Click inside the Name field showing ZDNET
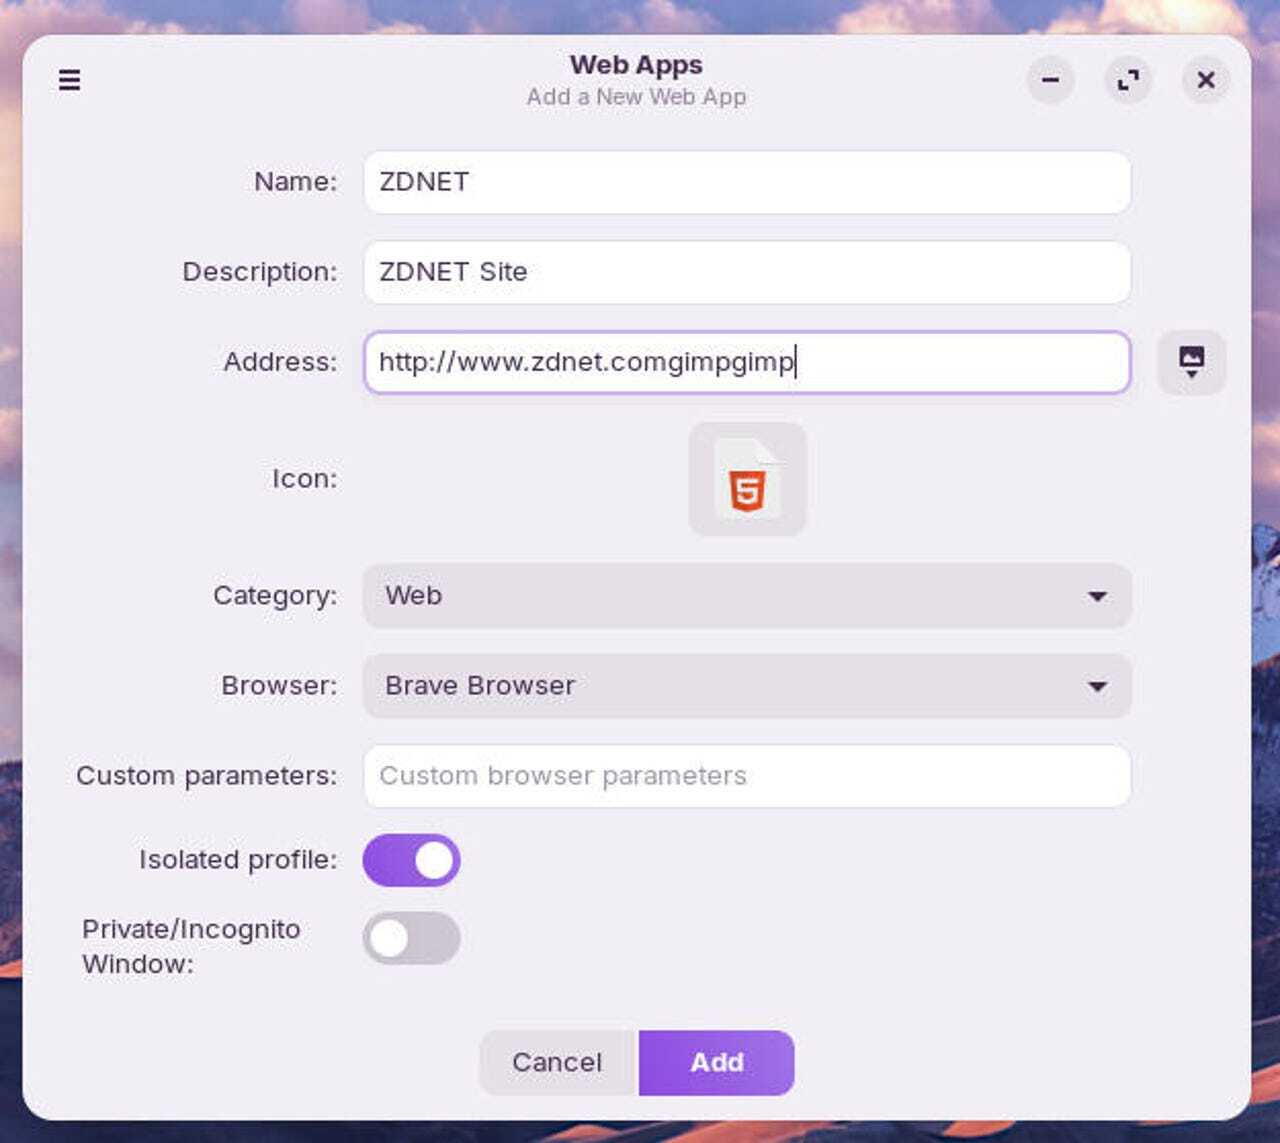This screenshot has width=1280, height=1143. point(746,182)
